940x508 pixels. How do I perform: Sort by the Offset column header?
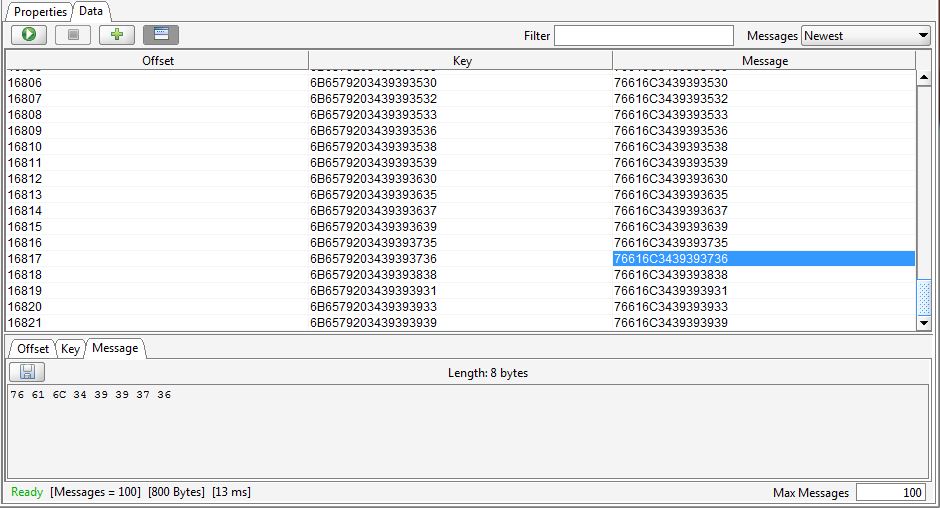point(158,61)
